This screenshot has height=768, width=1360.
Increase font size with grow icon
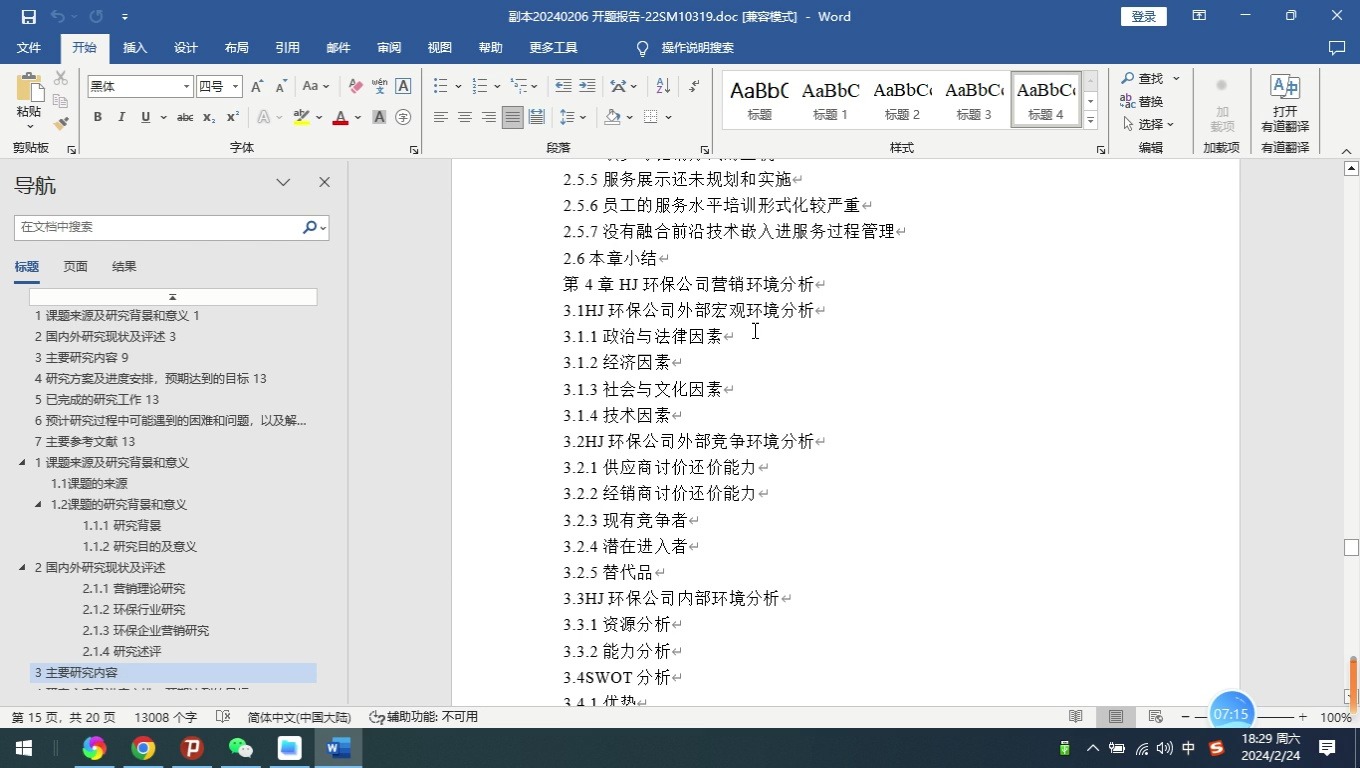click(x=257, y=86)
